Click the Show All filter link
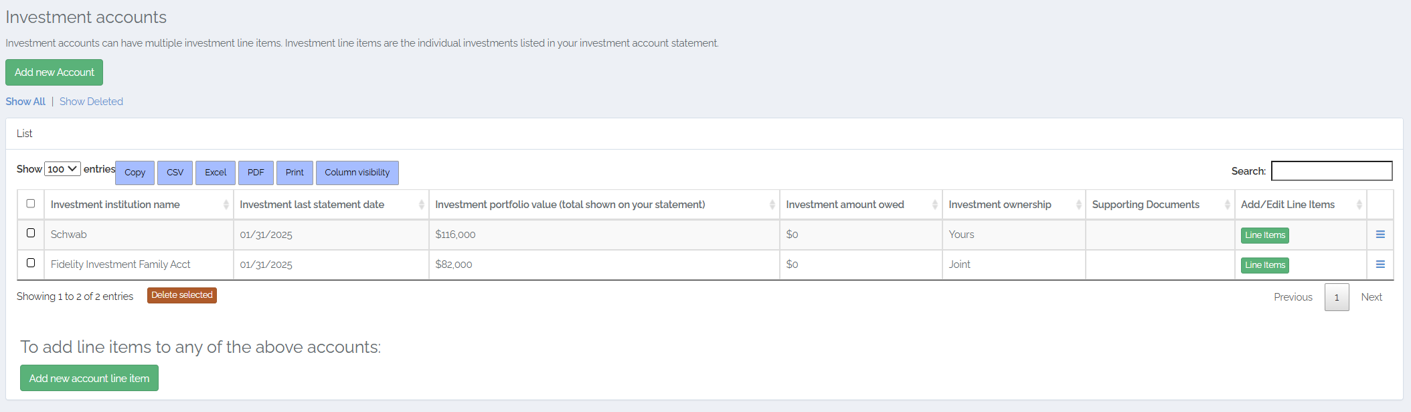The height and width of the screenshot is (412, 1411). (25, 102)
